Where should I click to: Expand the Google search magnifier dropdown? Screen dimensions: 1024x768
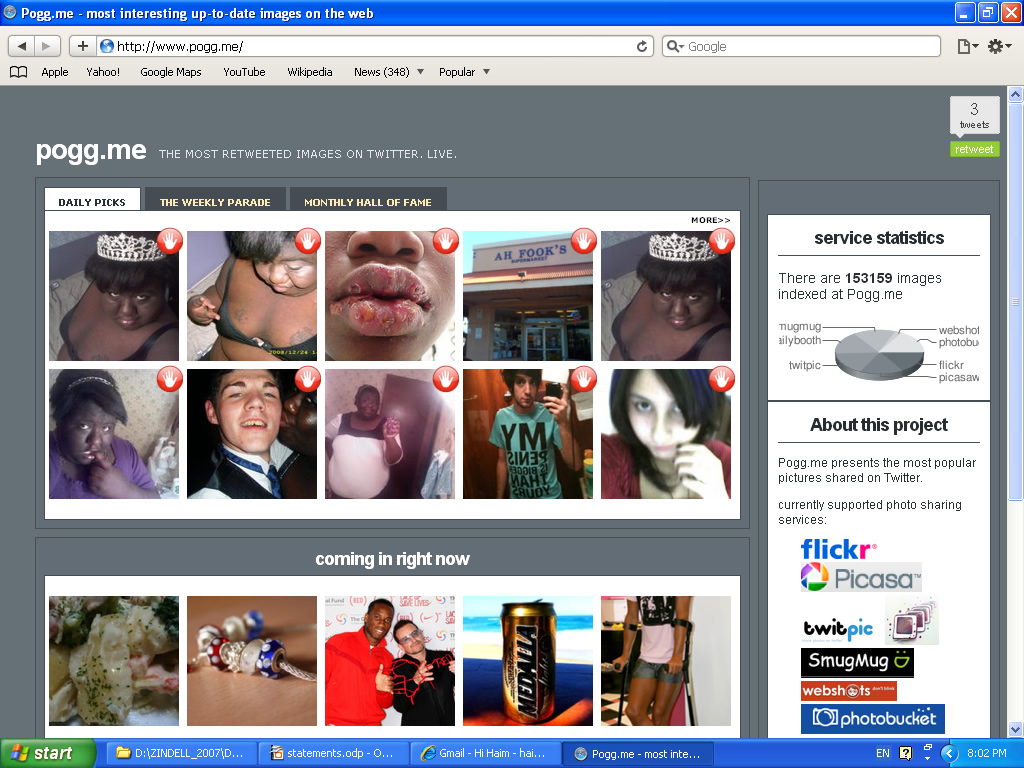pos(675,46)
